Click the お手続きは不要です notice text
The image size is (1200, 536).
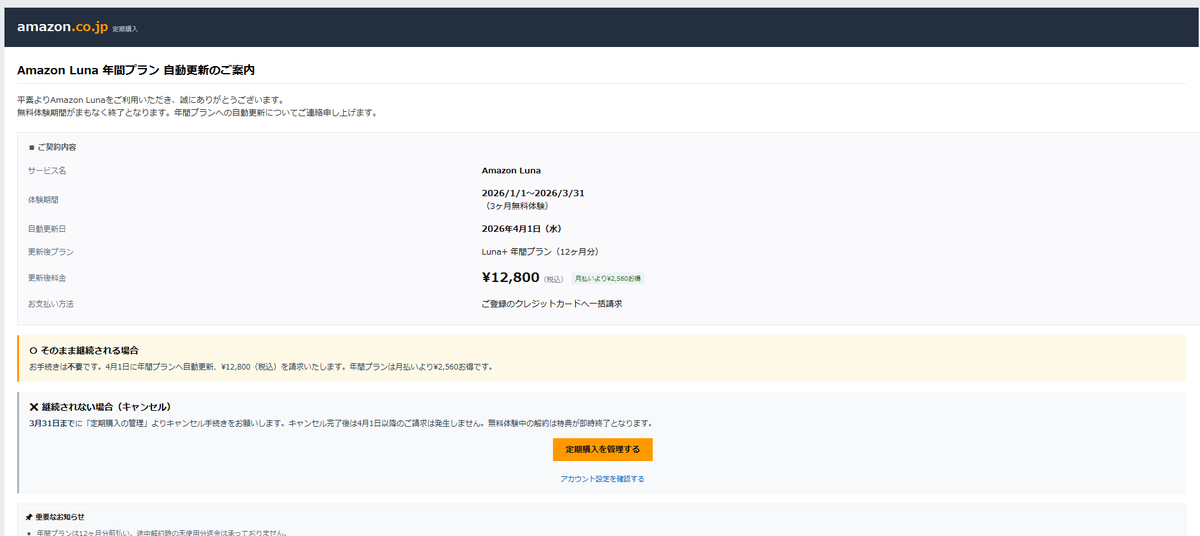point(262,366)
